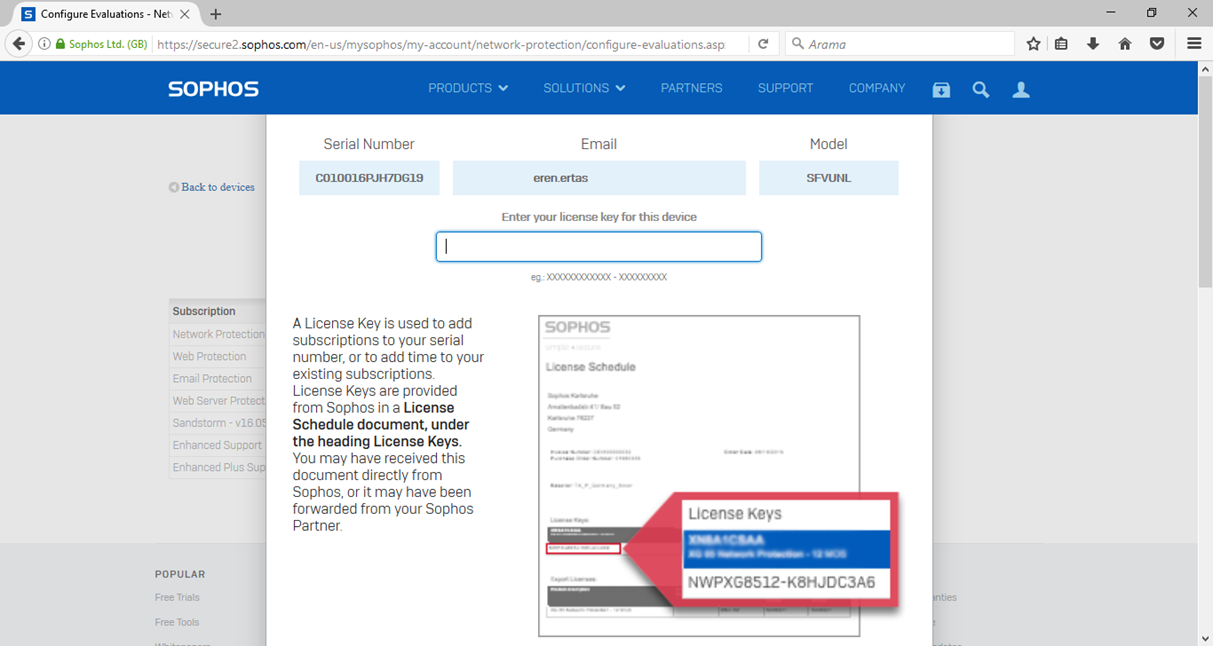The image size is (1213, 646).
Task: Click the example NWPXG8512-K8HJDC3A6 license key
Action: click(782, 582)
